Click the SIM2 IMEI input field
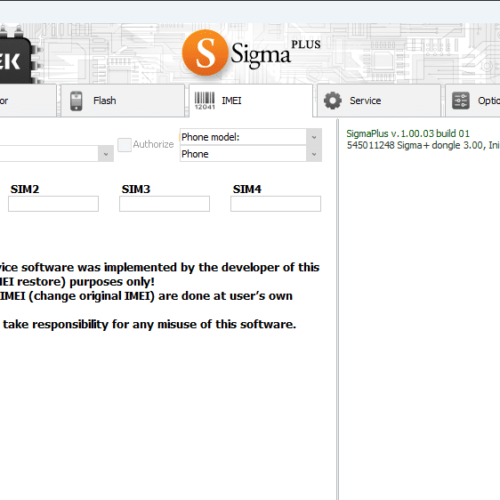Screen dimensions: 500x500 point(53,204)
